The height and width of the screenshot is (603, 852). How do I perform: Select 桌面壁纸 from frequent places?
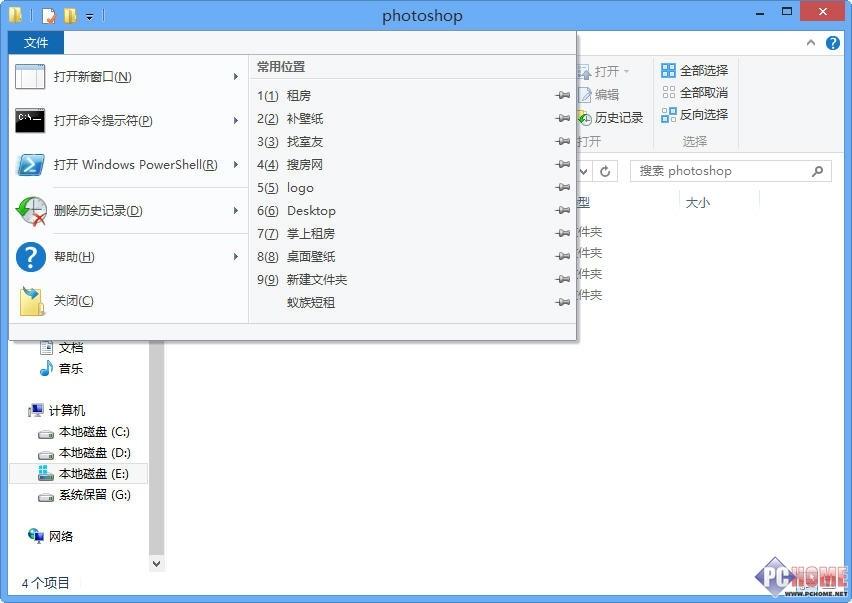310,257
